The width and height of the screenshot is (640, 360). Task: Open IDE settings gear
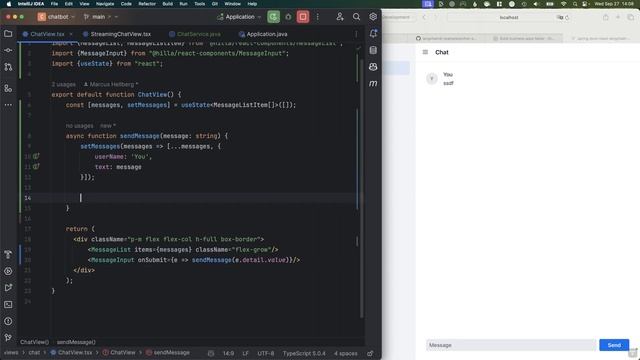tap(373, 17)
